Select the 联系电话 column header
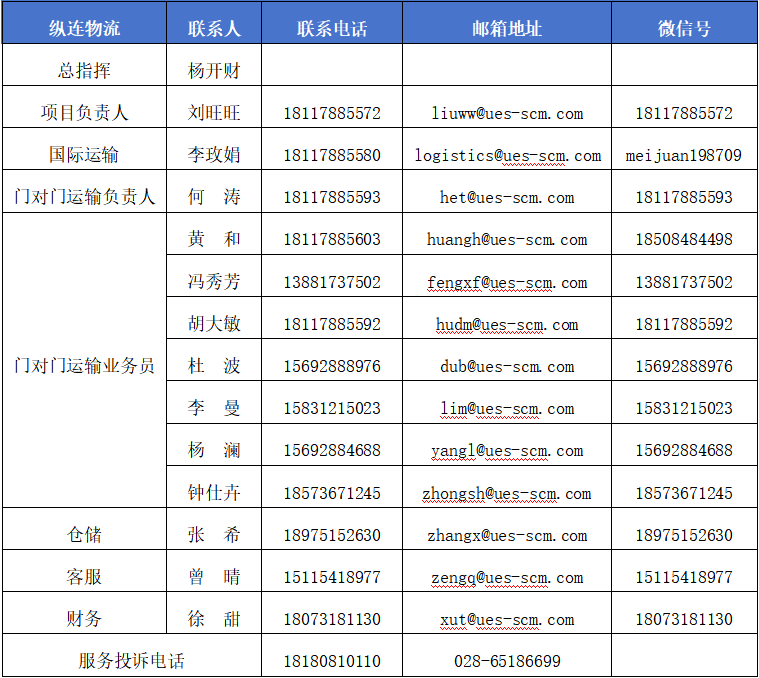 332,28
